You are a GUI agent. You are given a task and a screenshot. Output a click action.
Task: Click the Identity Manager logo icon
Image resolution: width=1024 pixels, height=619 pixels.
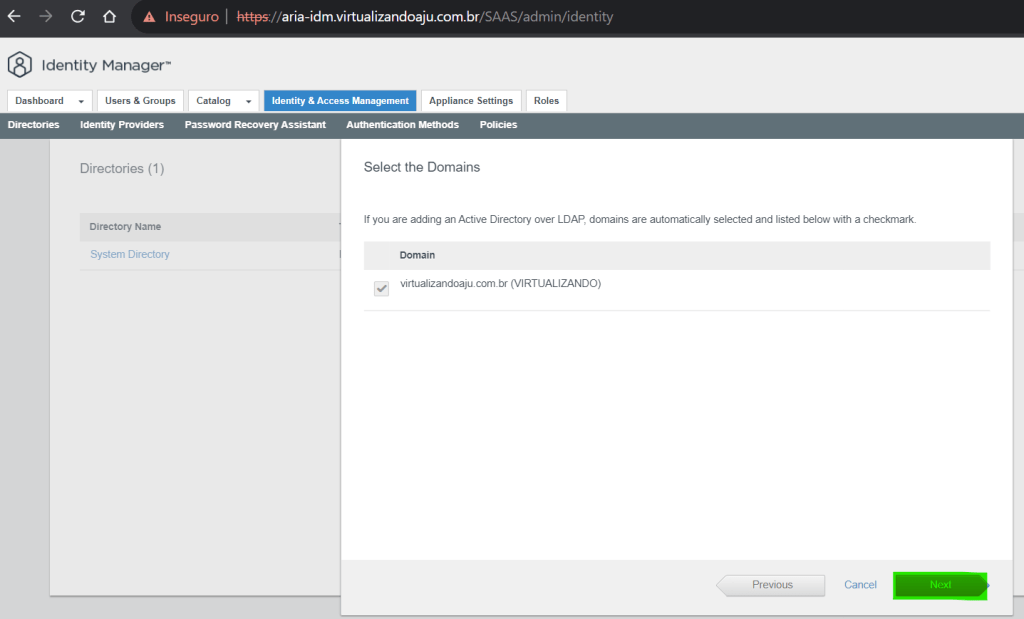(x=20, y=66)
